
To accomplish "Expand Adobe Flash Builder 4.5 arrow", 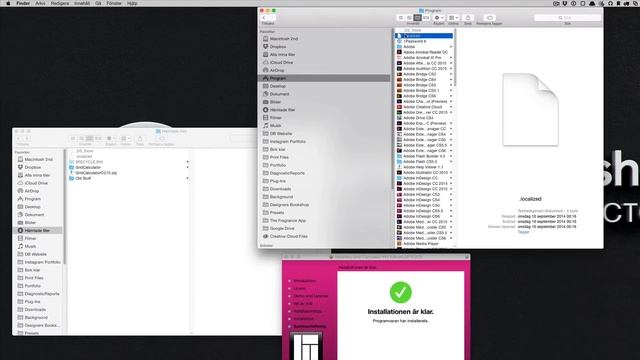I will [x=451, y=156].
